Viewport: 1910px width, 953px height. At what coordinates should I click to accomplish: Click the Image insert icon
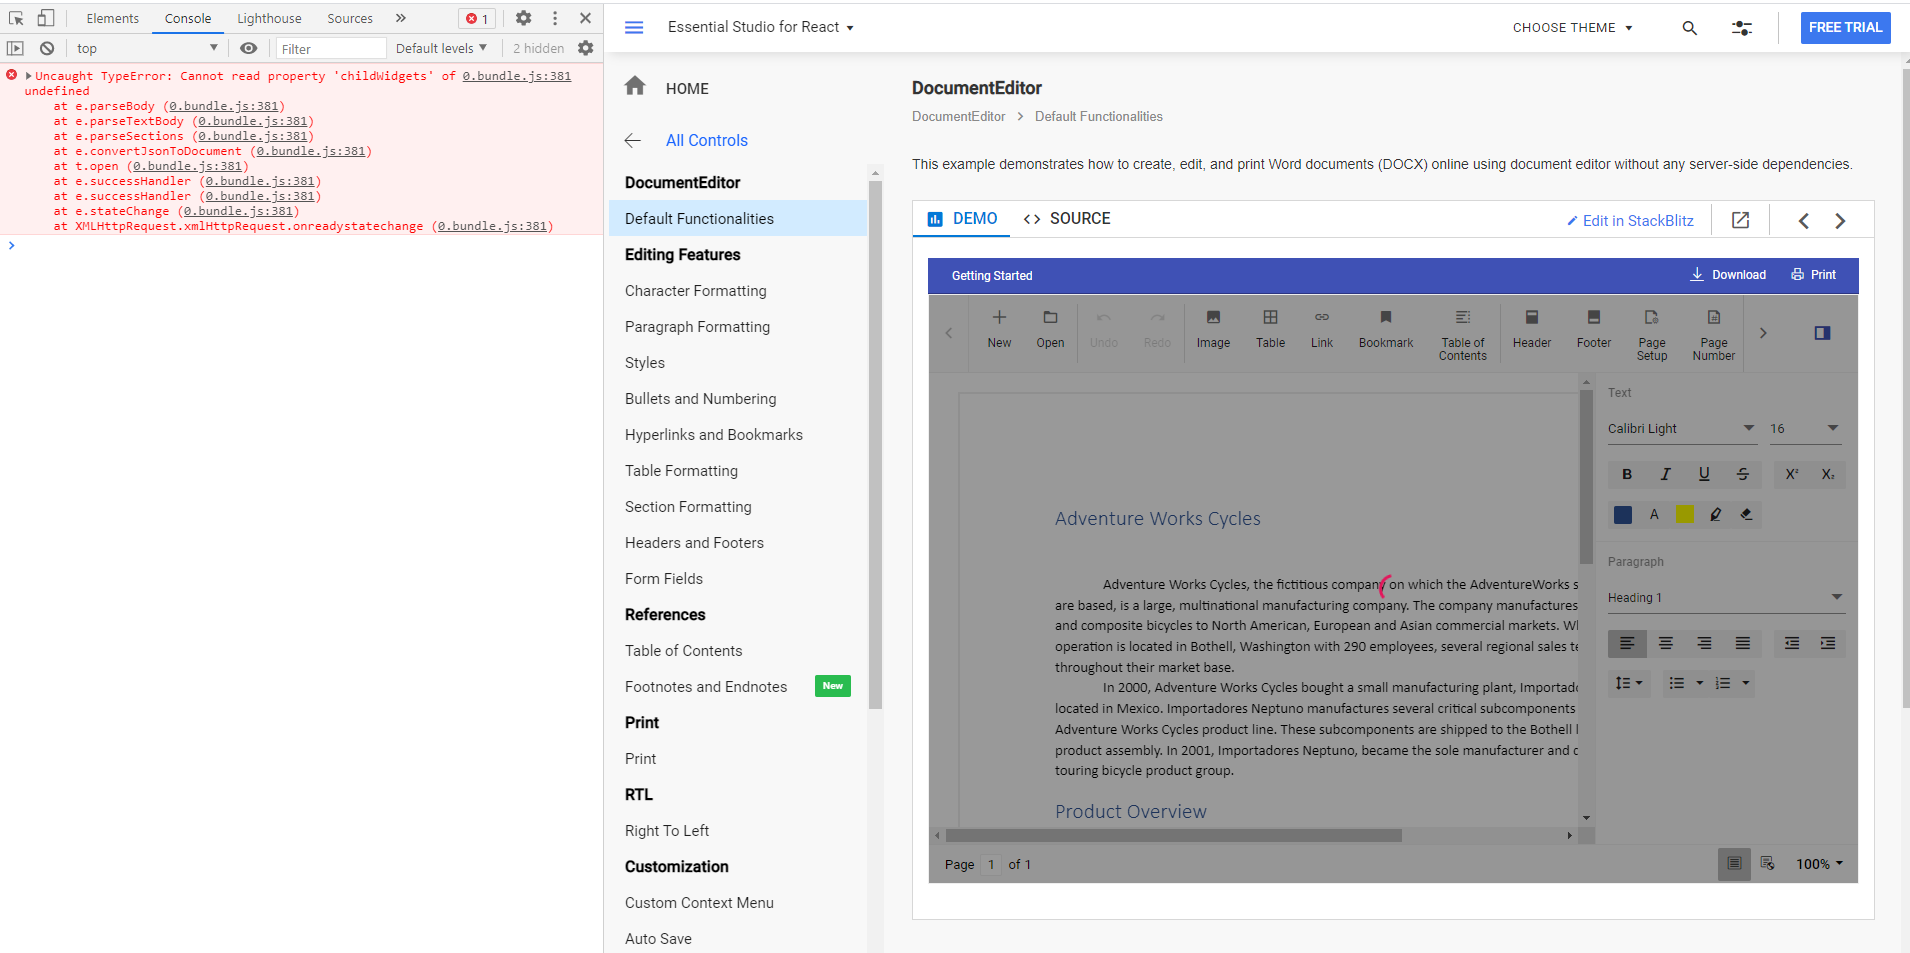click(1213, 329)
